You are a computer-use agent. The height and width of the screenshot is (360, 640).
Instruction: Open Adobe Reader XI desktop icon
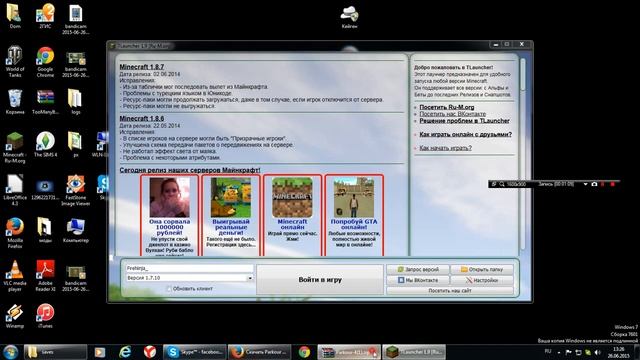45,276
